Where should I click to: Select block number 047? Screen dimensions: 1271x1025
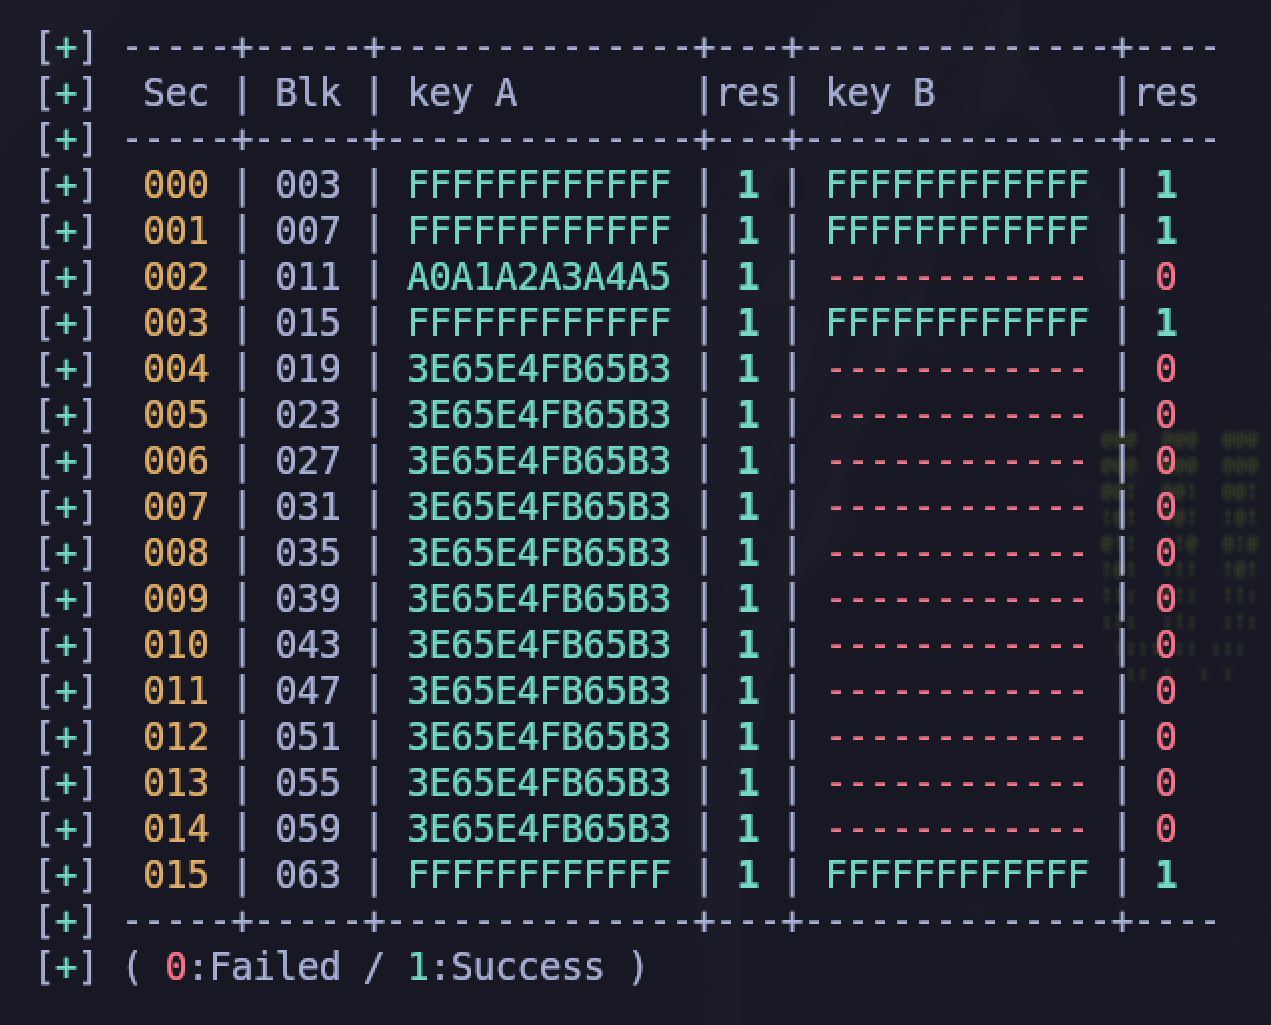(307, 691)
